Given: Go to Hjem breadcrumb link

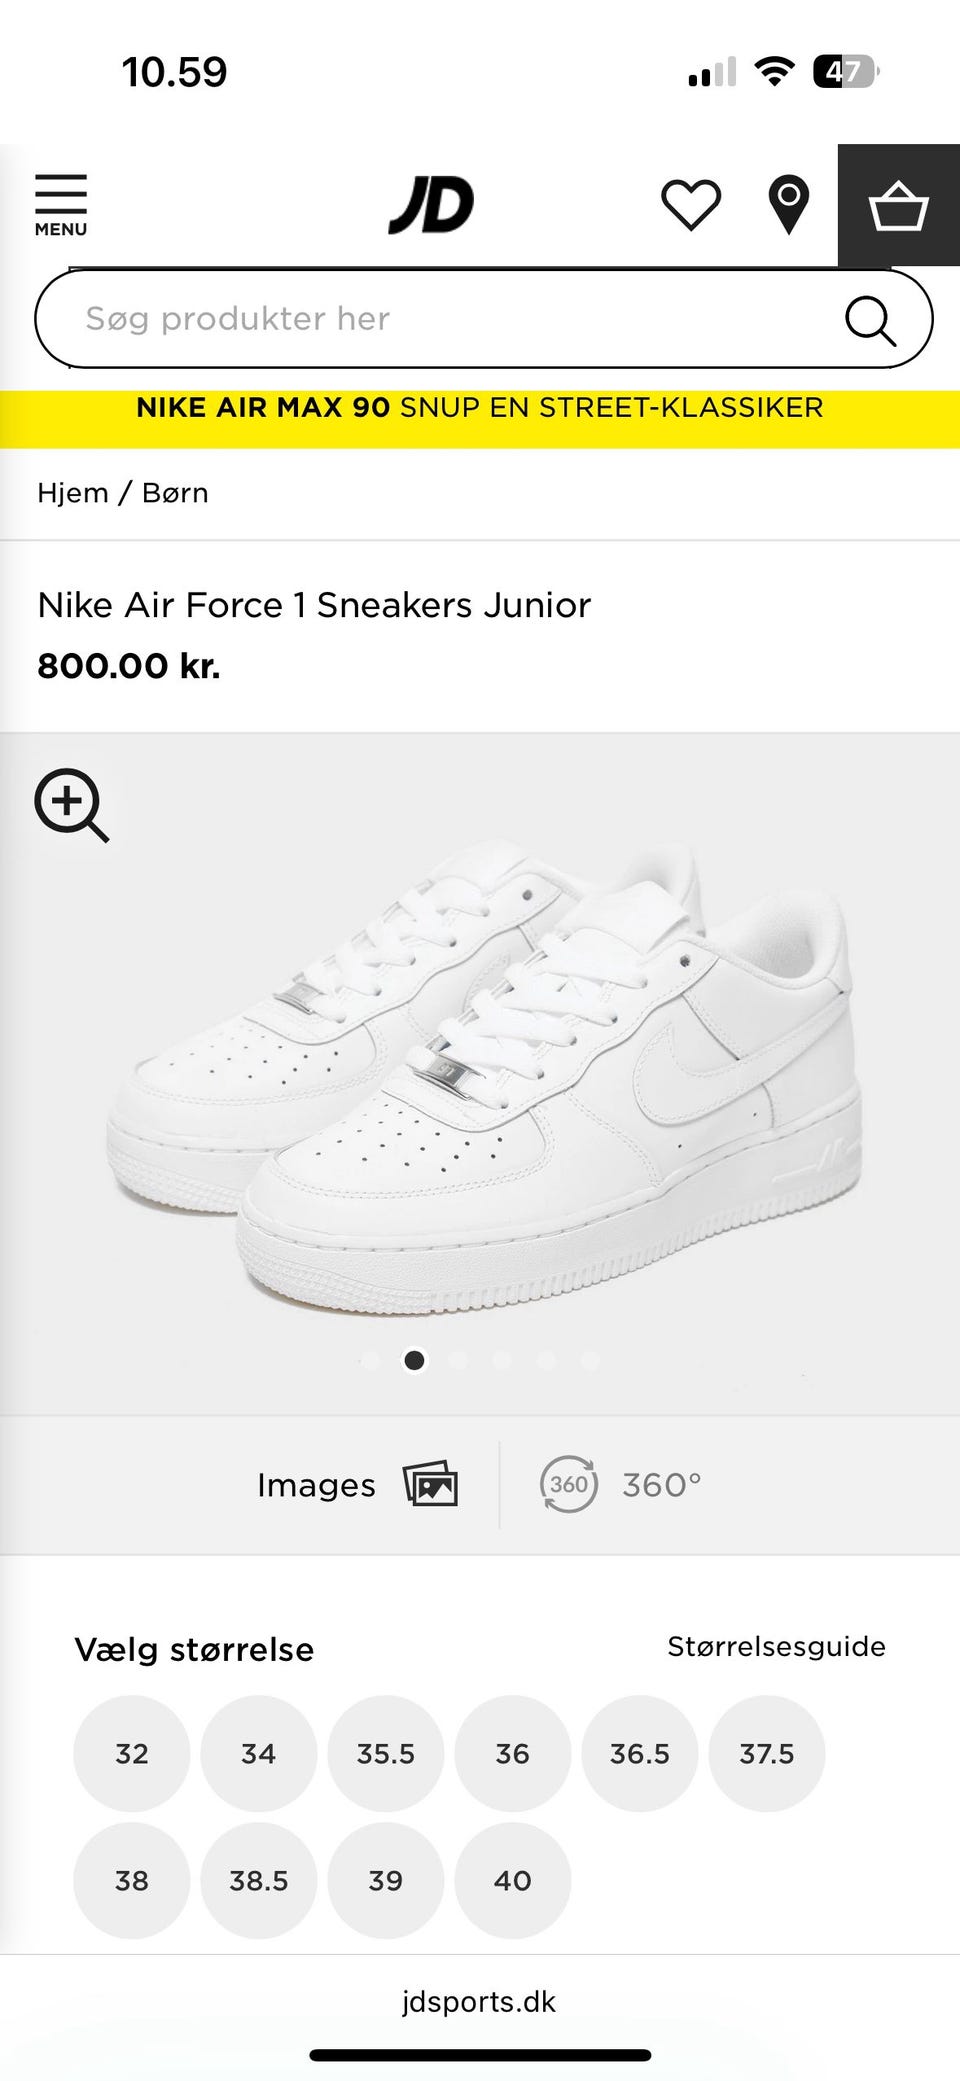Looking at the screenshot, I should [73, 493].
